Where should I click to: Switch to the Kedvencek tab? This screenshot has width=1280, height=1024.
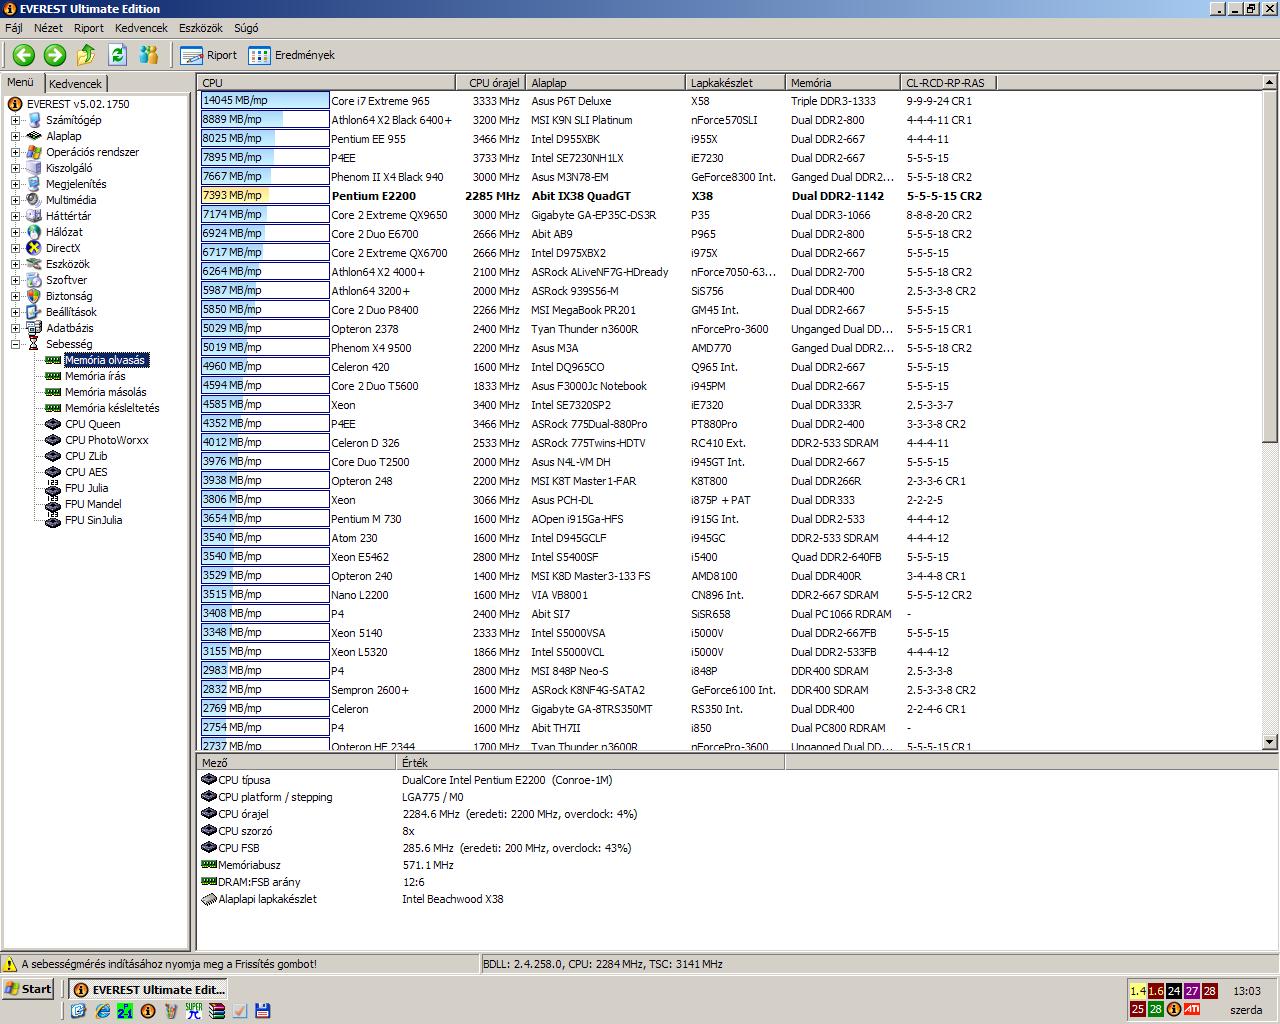76,84
